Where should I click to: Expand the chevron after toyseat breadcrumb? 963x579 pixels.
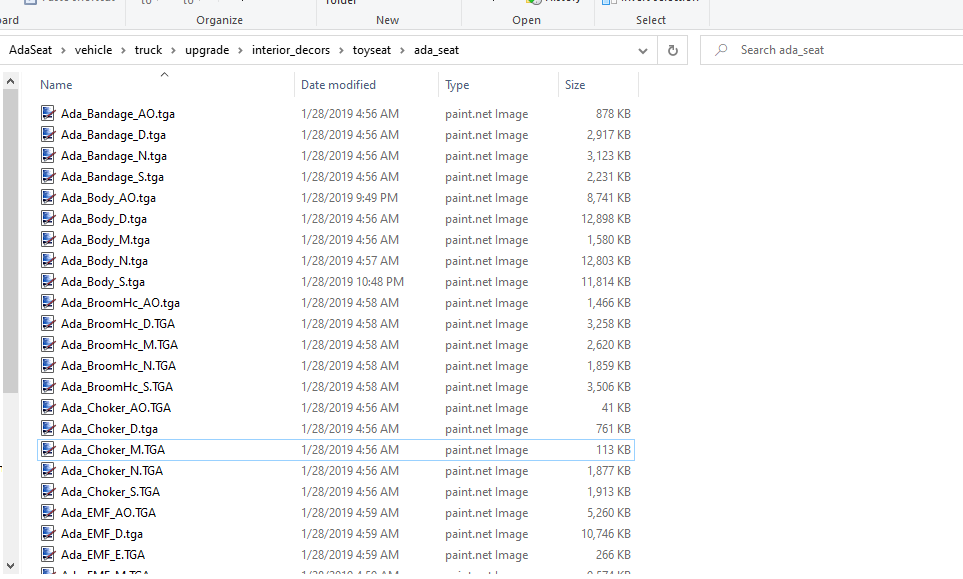click(x=402, y=50)
